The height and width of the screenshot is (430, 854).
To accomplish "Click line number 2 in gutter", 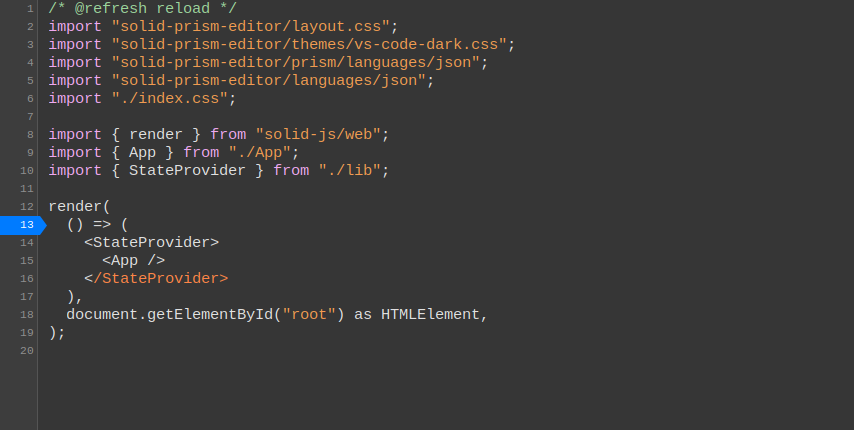I will pos(30,27).
